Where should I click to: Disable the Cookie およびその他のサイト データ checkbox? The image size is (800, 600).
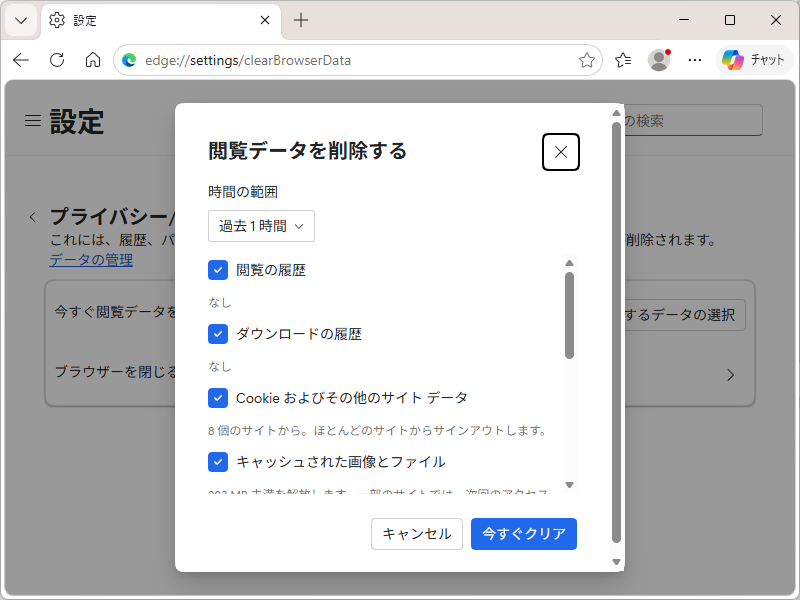click(x=218, y=398)
